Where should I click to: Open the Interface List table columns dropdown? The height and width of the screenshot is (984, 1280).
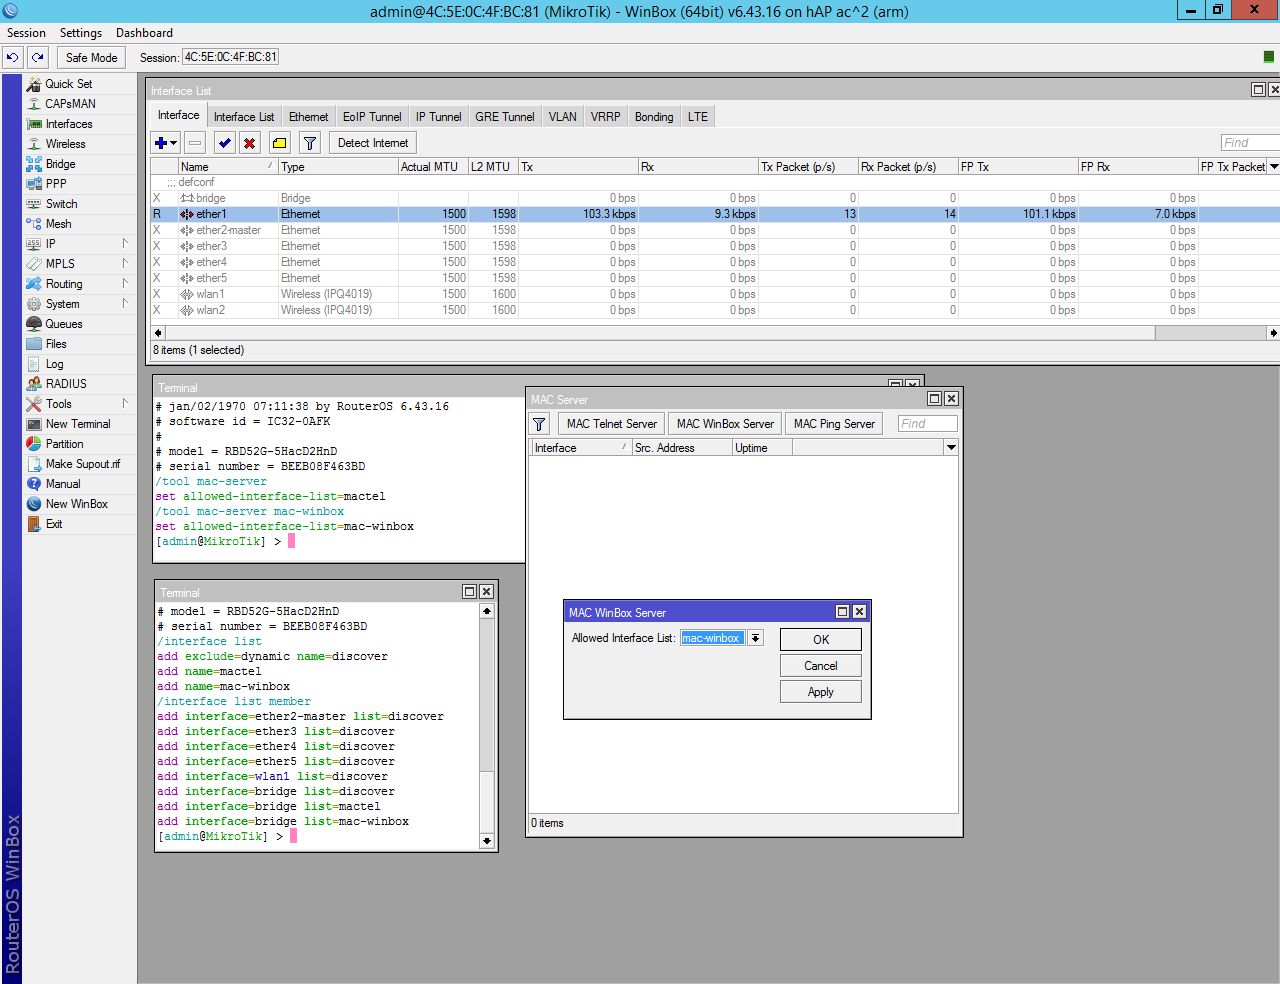[x=1273, y=167]
